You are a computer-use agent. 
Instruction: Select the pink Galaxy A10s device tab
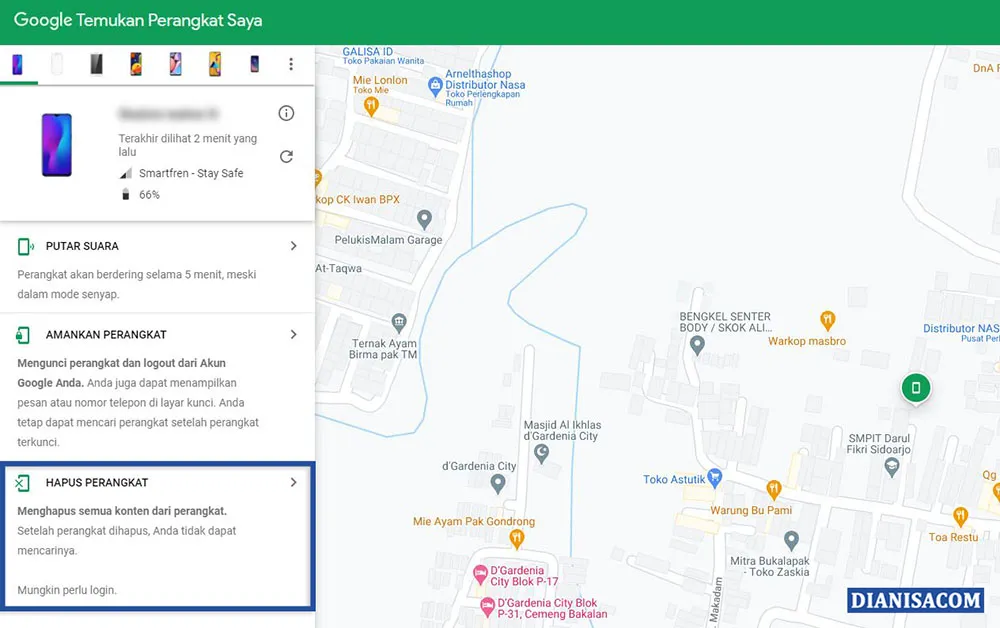[175, 63]
